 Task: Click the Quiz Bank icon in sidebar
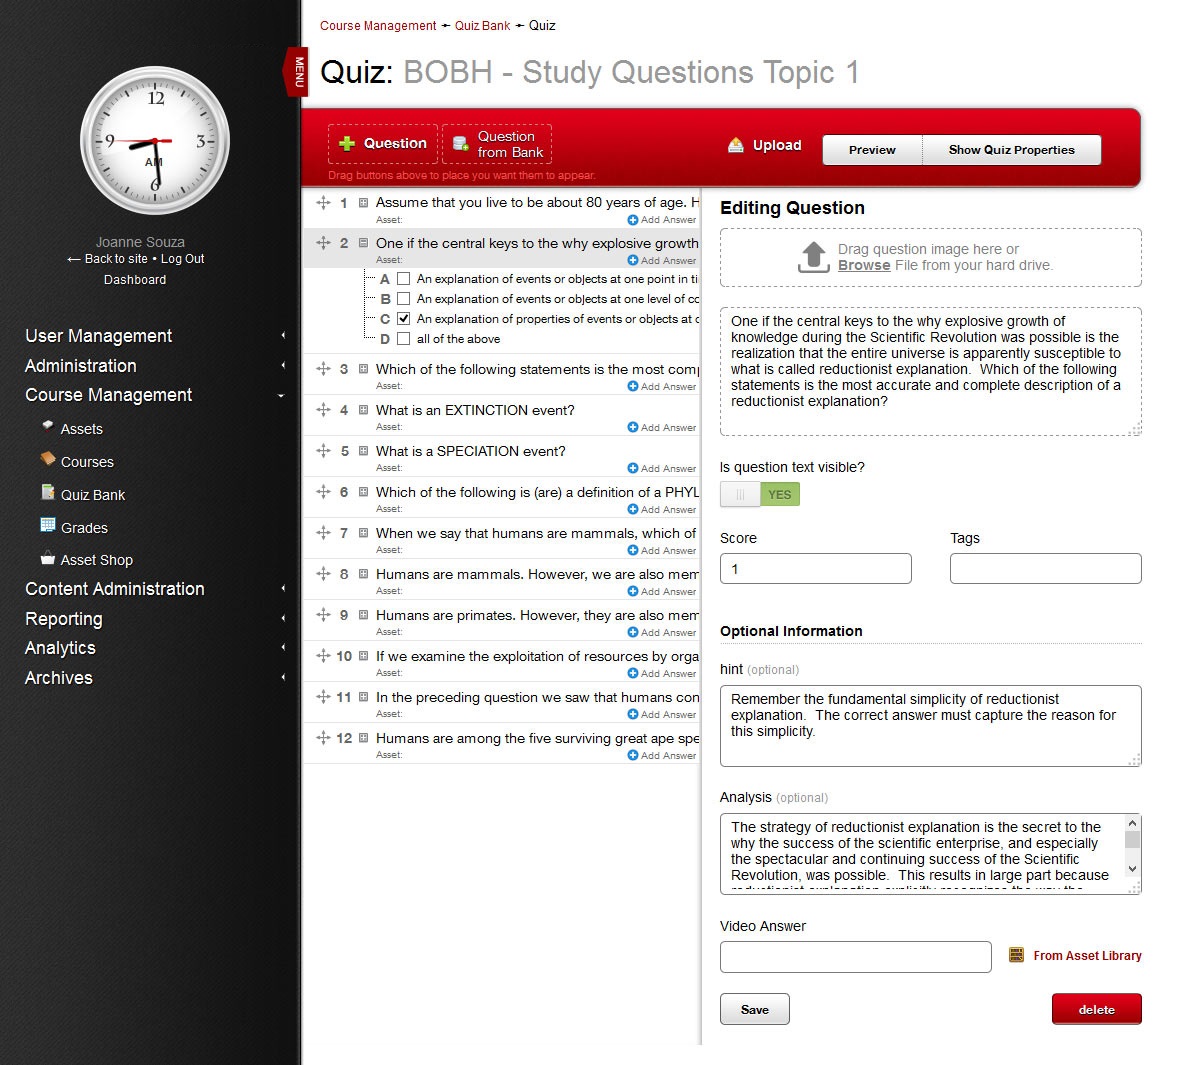[47, 492]
